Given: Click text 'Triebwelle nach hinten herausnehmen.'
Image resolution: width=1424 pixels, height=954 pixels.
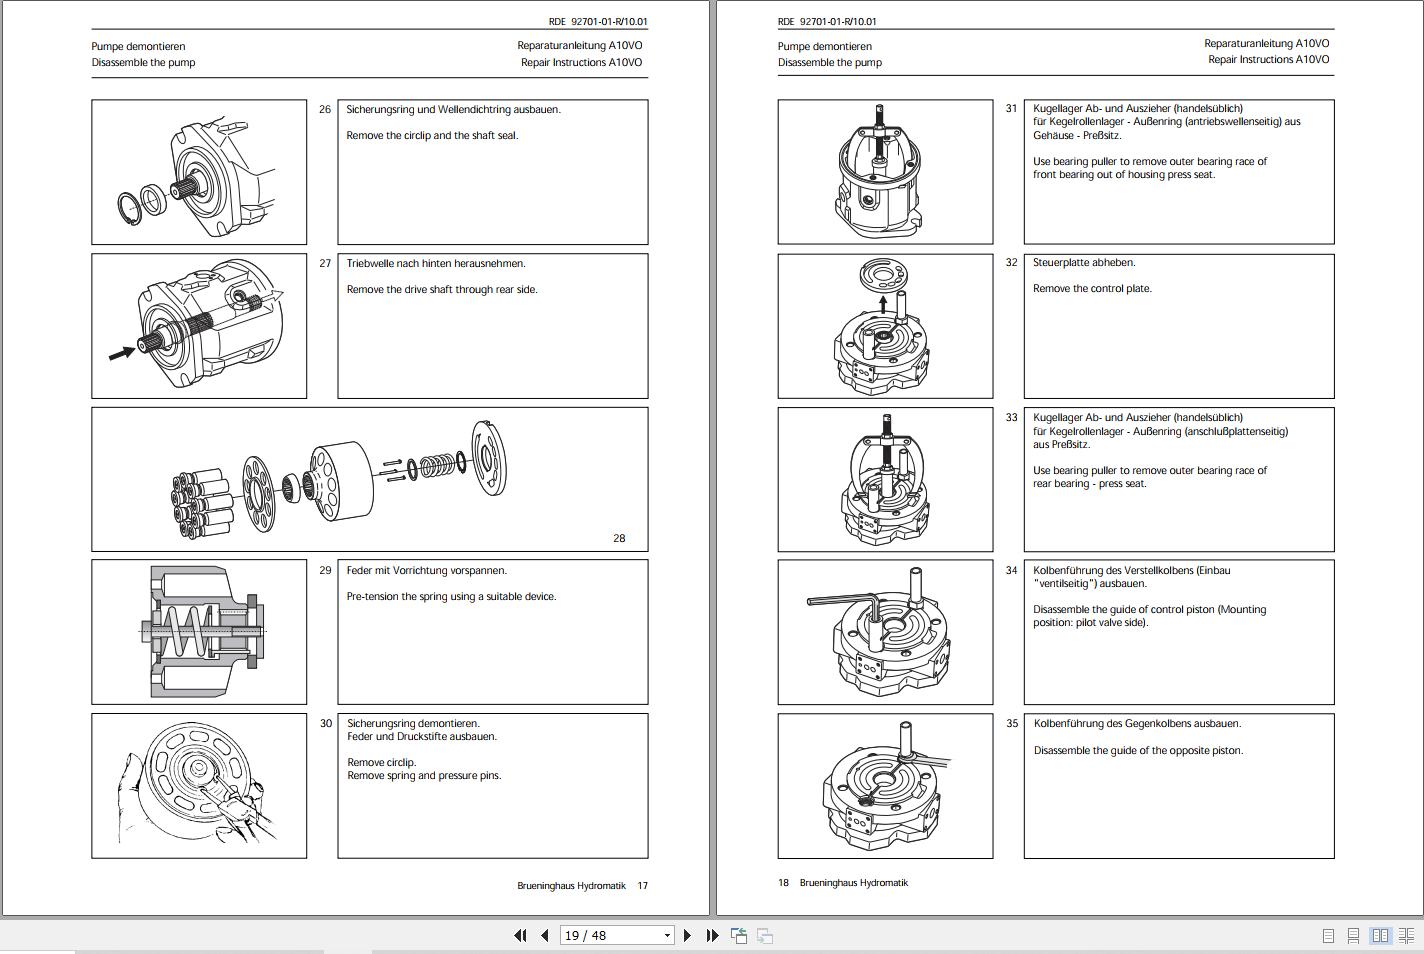Looking at the screenshot, I should click(x=436, y=264).
